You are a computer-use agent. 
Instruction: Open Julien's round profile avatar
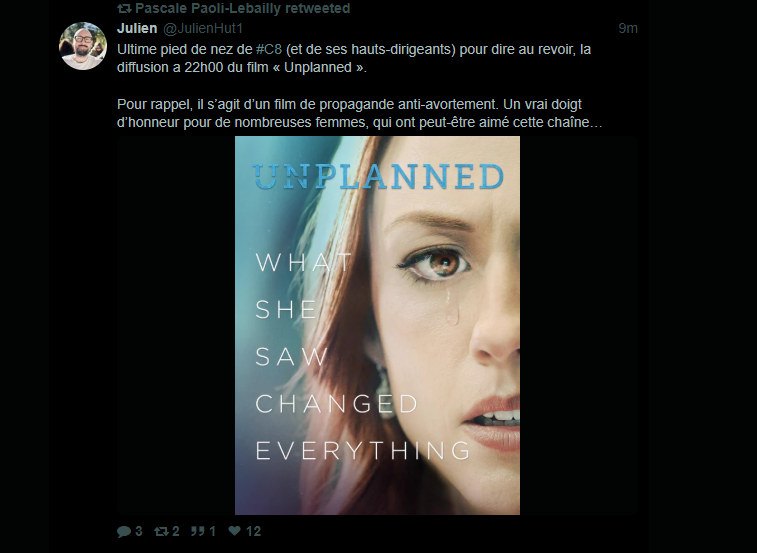point(83,46)
